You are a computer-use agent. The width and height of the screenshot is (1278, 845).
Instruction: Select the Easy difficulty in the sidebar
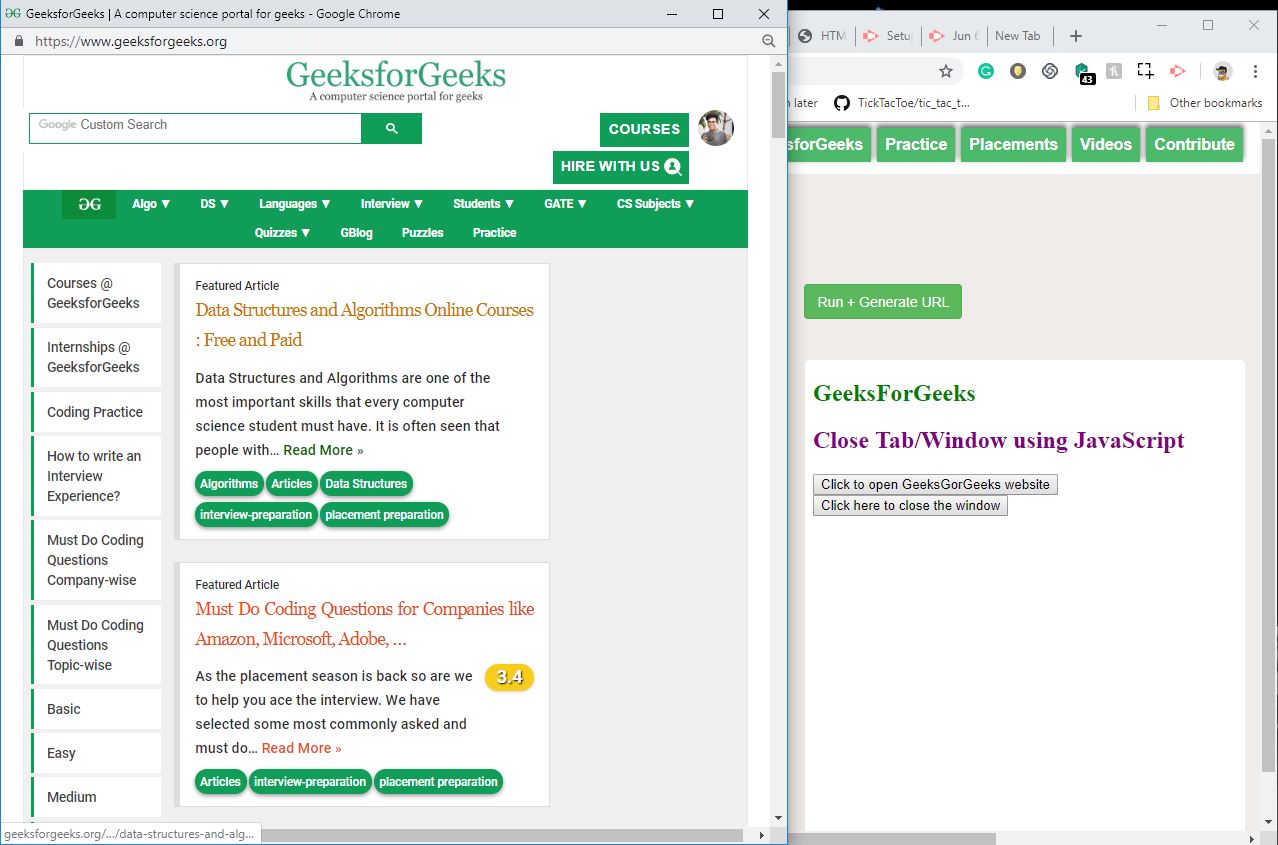click(x=96, y=753)
